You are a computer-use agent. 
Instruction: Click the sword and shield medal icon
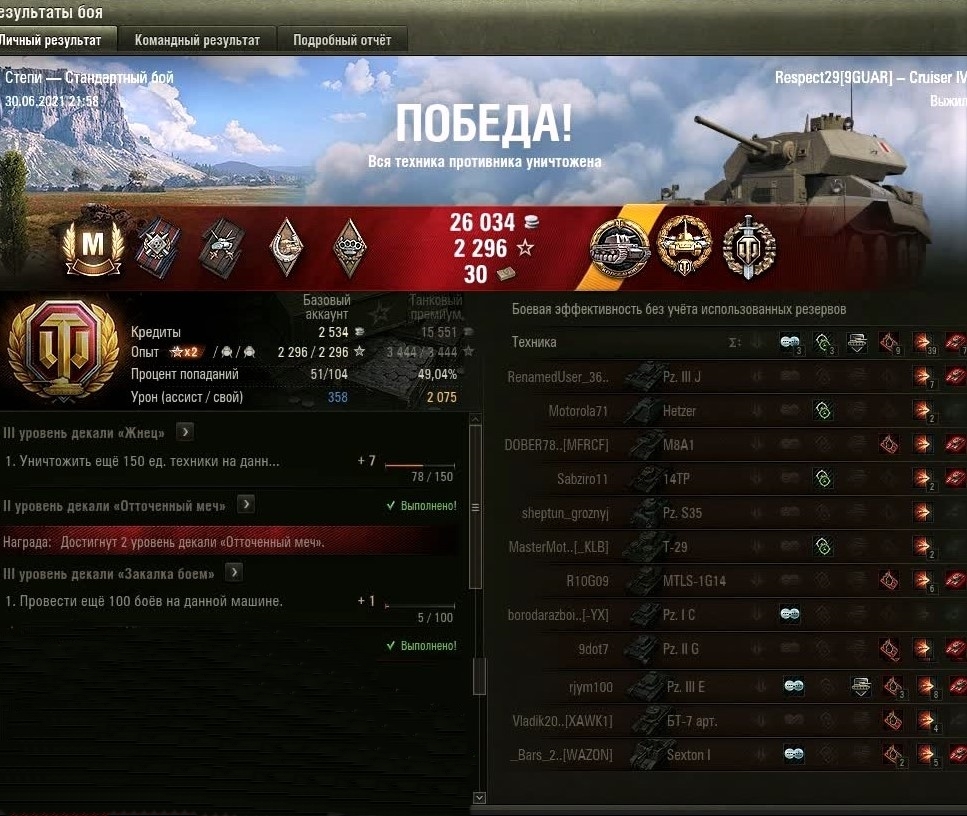click(x=749, y=247)
